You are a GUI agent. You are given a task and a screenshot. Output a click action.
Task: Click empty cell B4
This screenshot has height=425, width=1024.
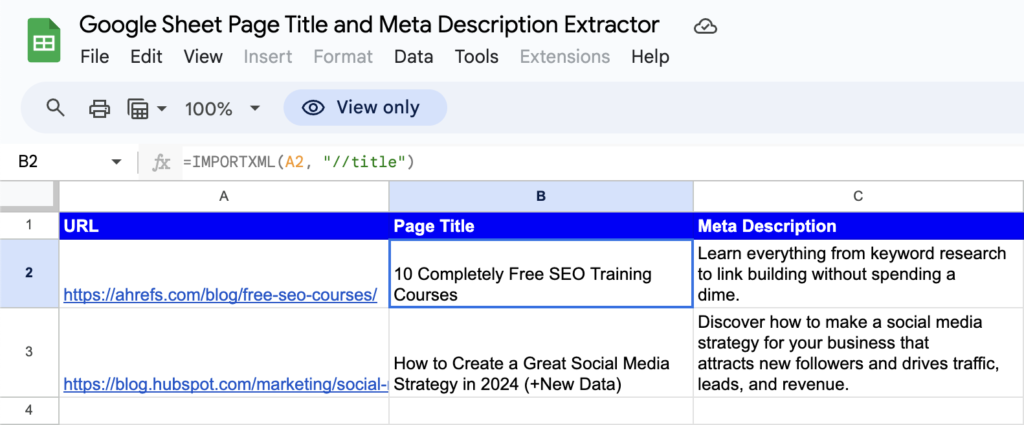click(541, 411)
